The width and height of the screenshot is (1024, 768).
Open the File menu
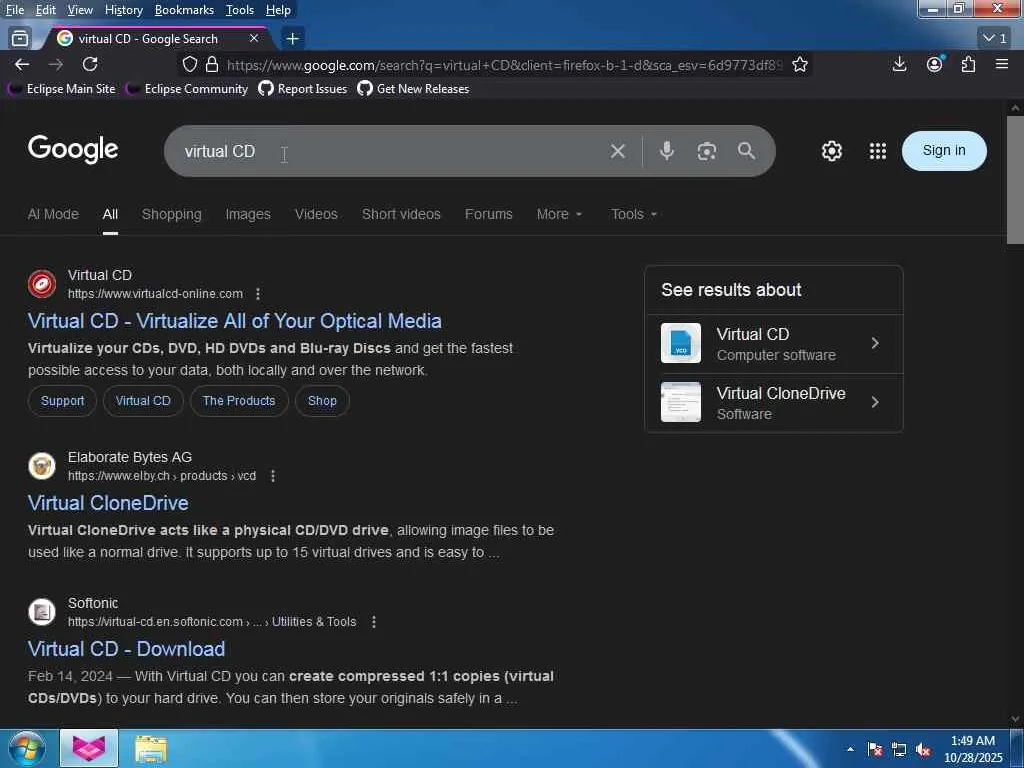pyautogui.click(x=14, y=10)
